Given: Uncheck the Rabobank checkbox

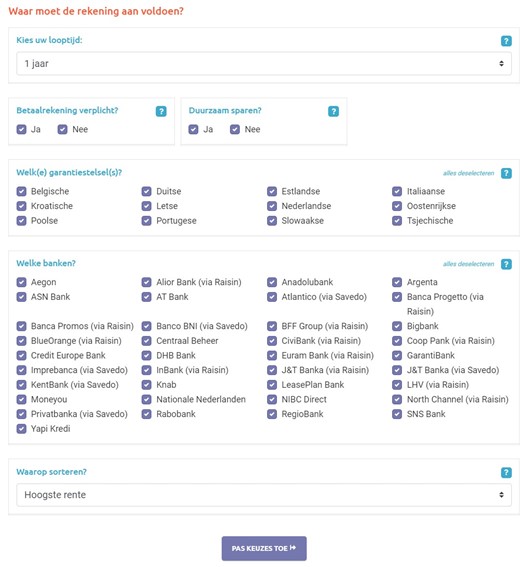Looking at the screenshot, I should tap(146, 414).
